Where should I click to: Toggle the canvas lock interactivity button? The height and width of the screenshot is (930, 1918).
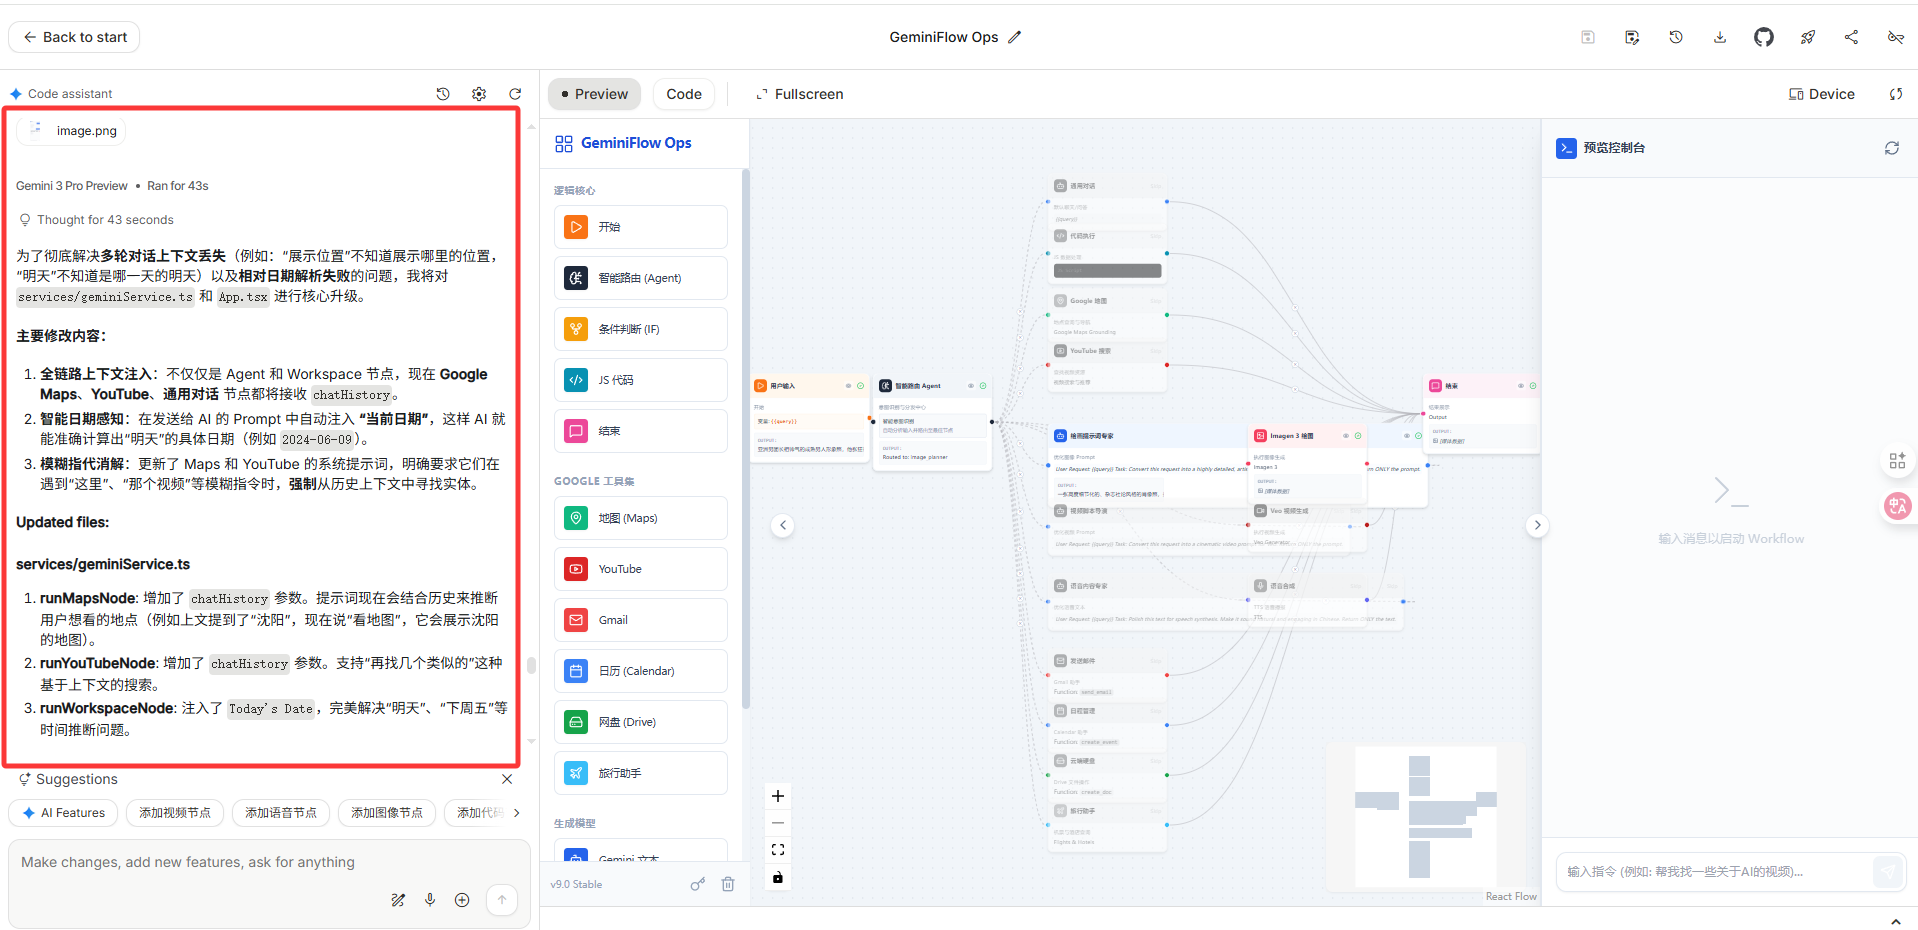point(778,877)
